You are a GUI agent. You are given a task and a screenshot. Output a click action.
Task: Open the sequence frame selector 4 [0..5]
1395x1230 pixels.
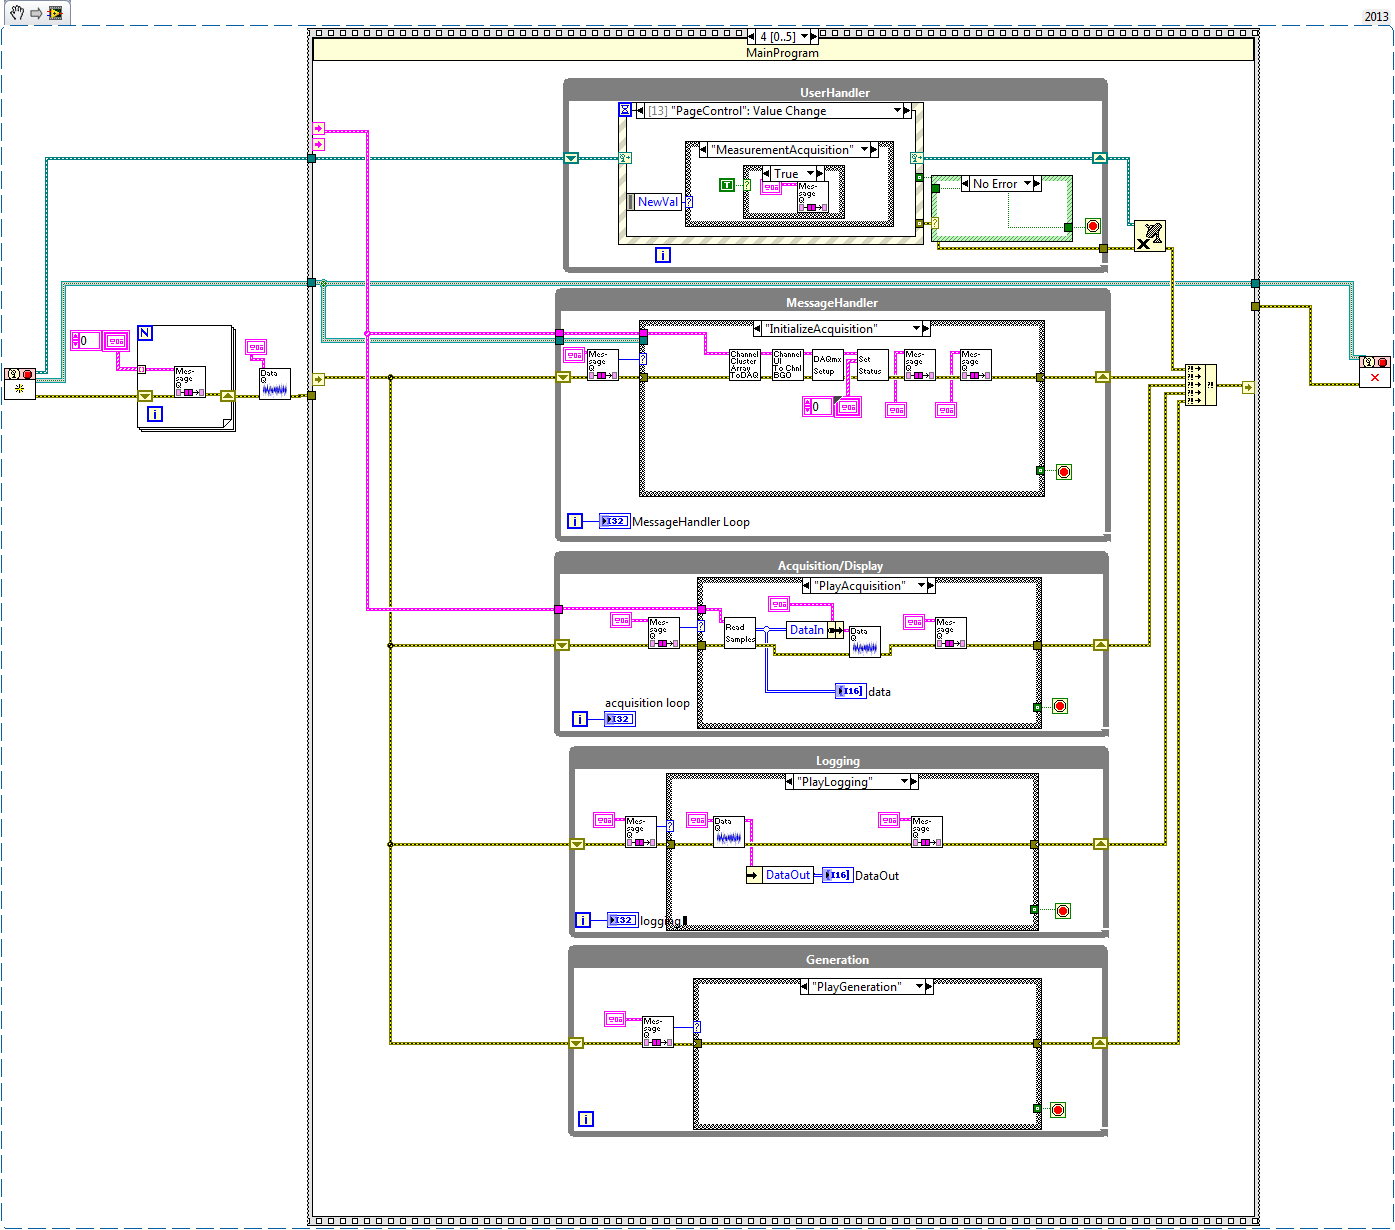(784, 37)
